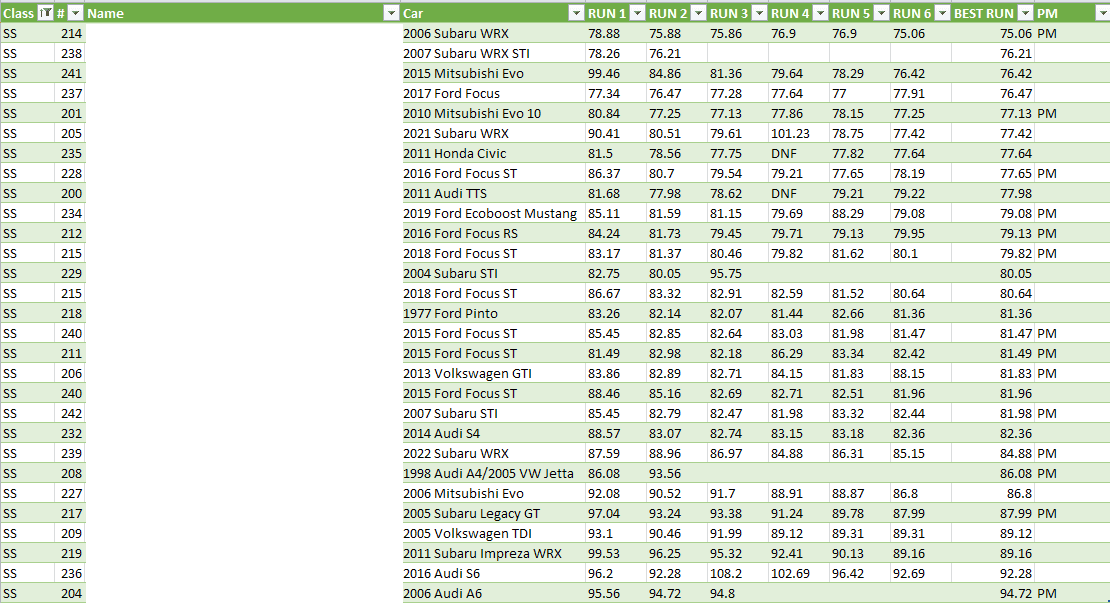Click car number 238

point(70,53)
